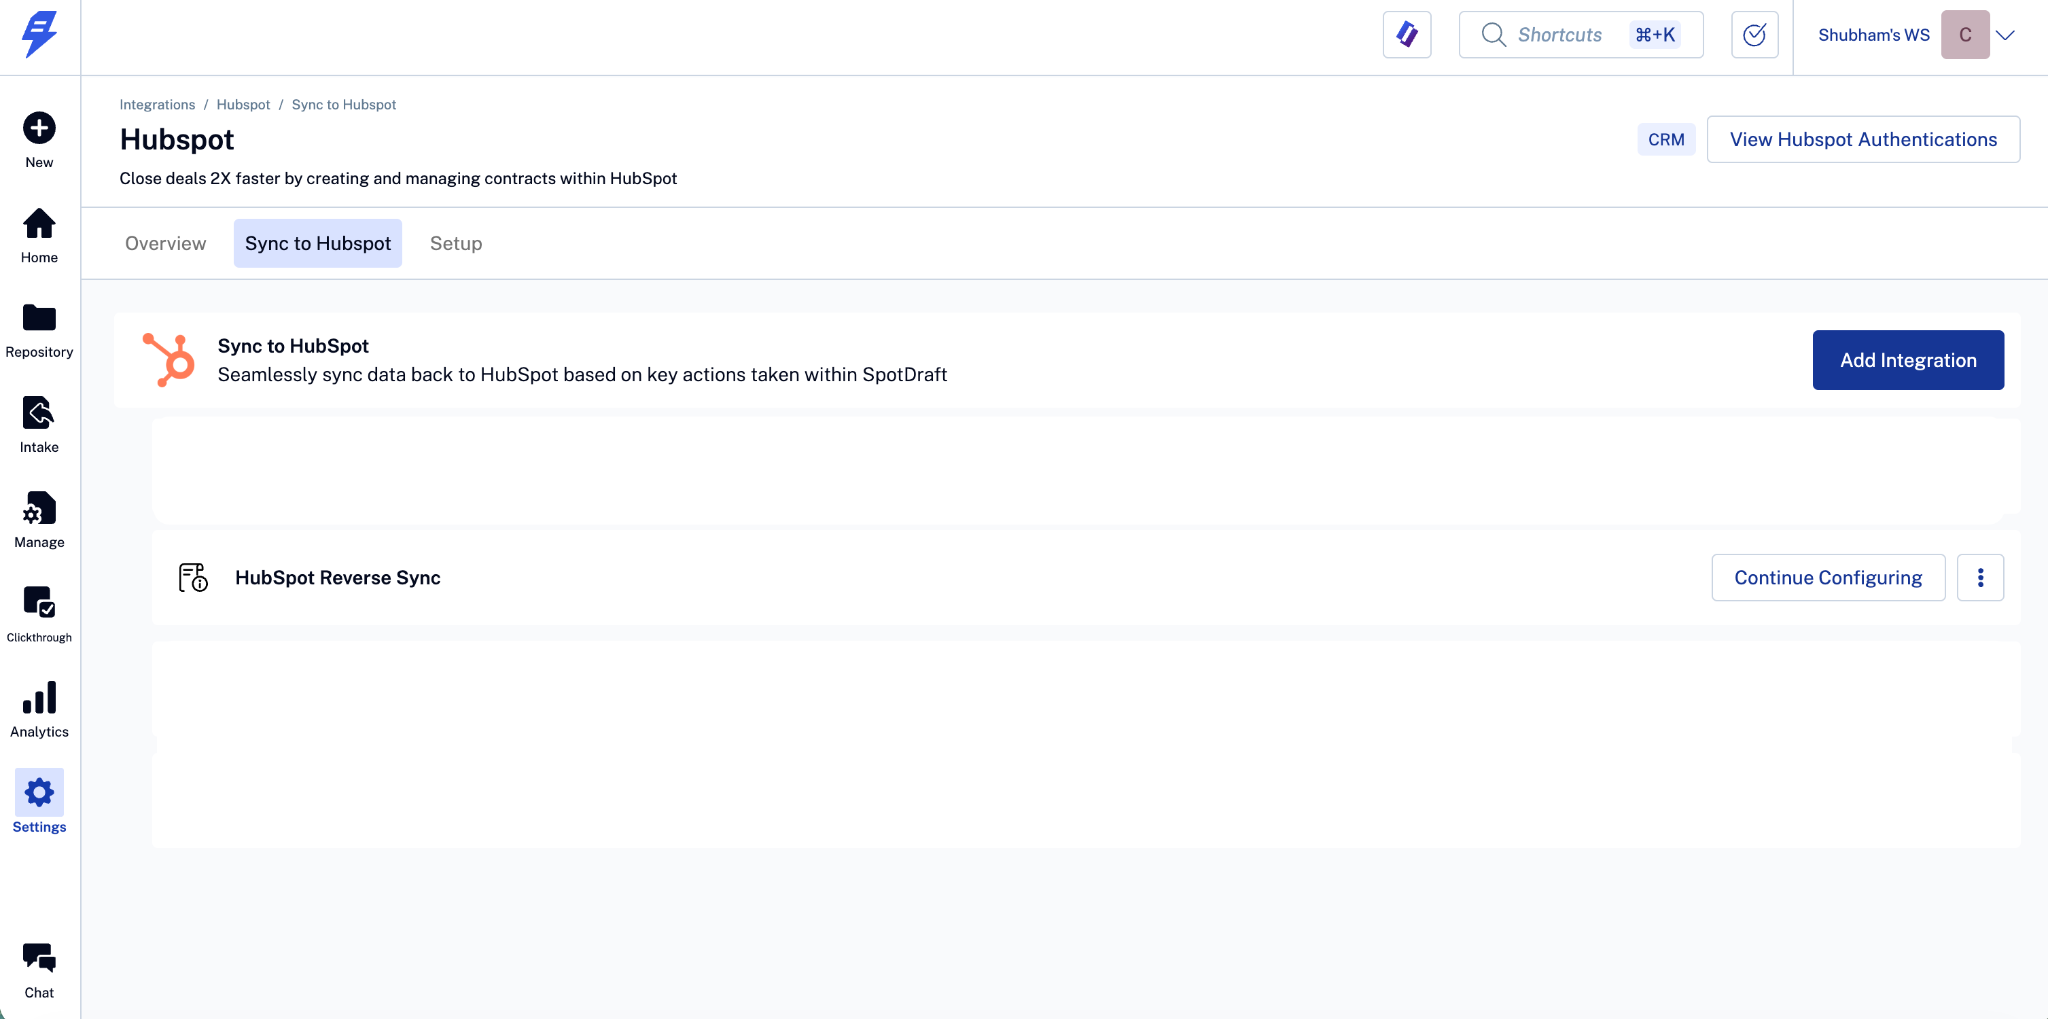Open the New item menu in the sidebar
This screenshot has width=2048, height=1019.
(39, 140)
